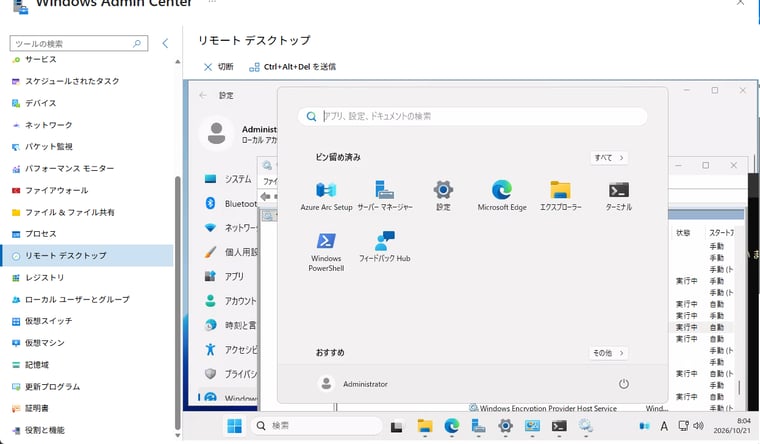Focus the ツールの検索 search field
This screenshot has height=444, width=760.
[x=79, y=44]
